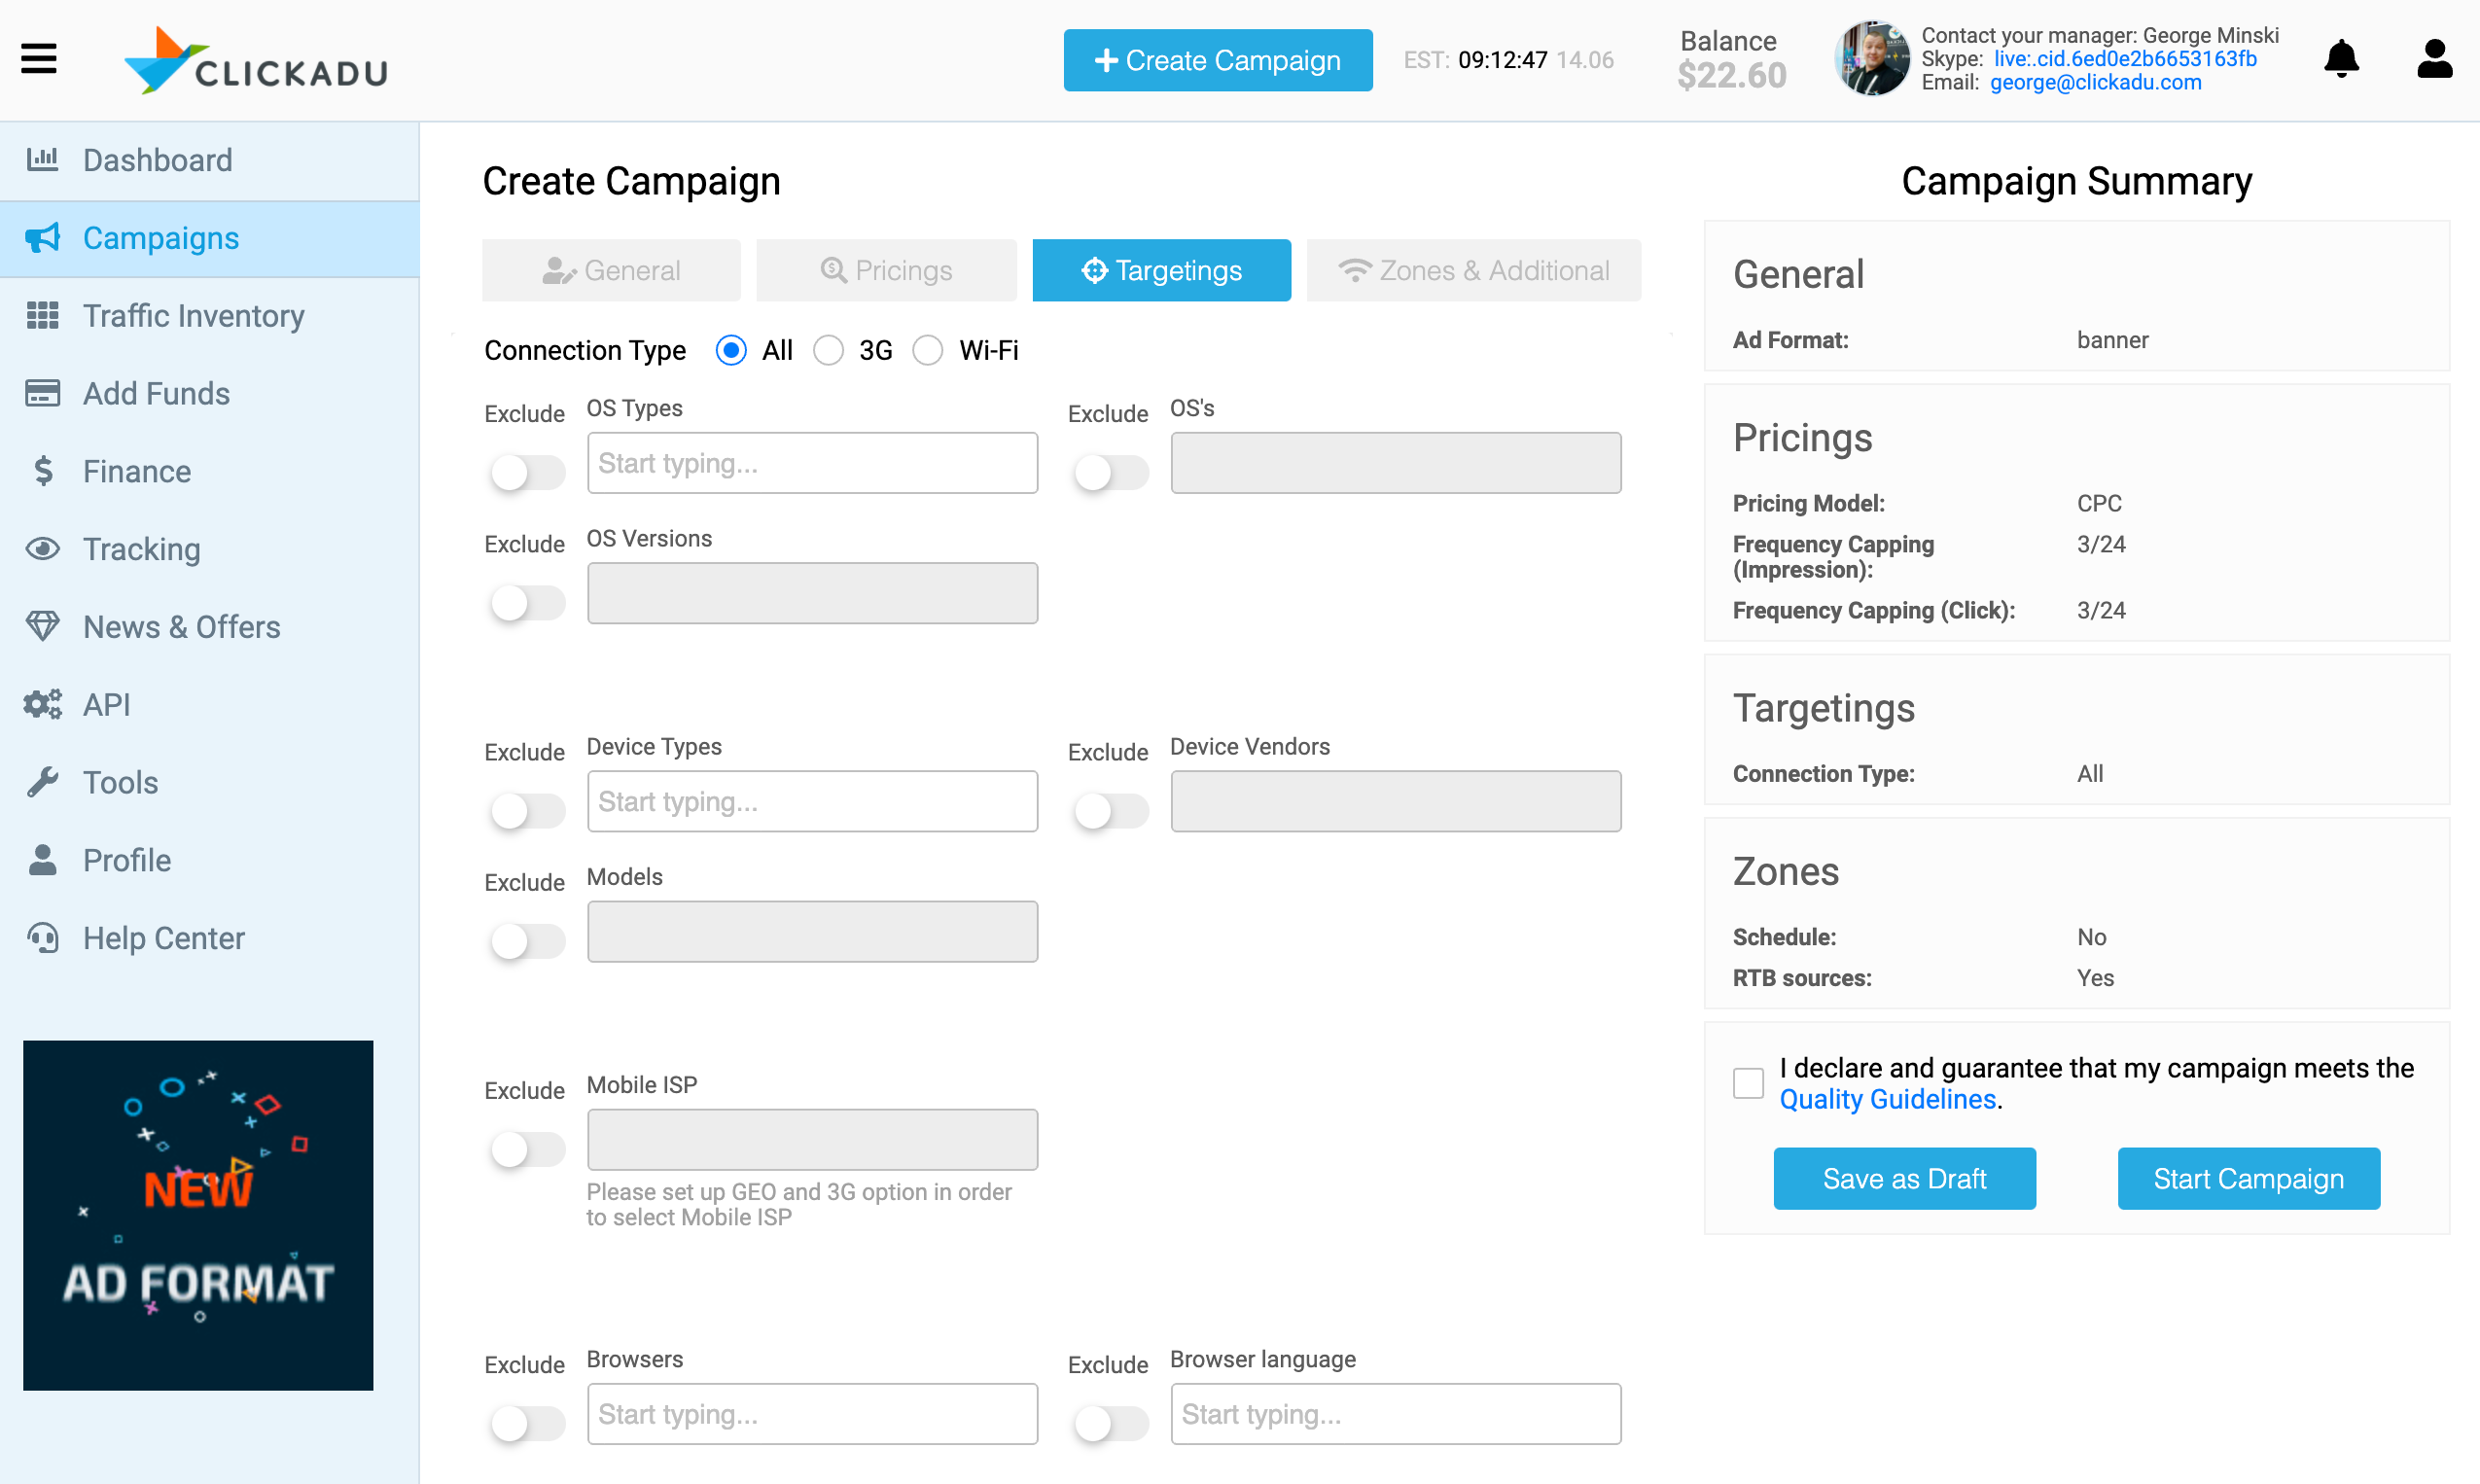Open the Quality Guidelines link

click(1888, 1100)
